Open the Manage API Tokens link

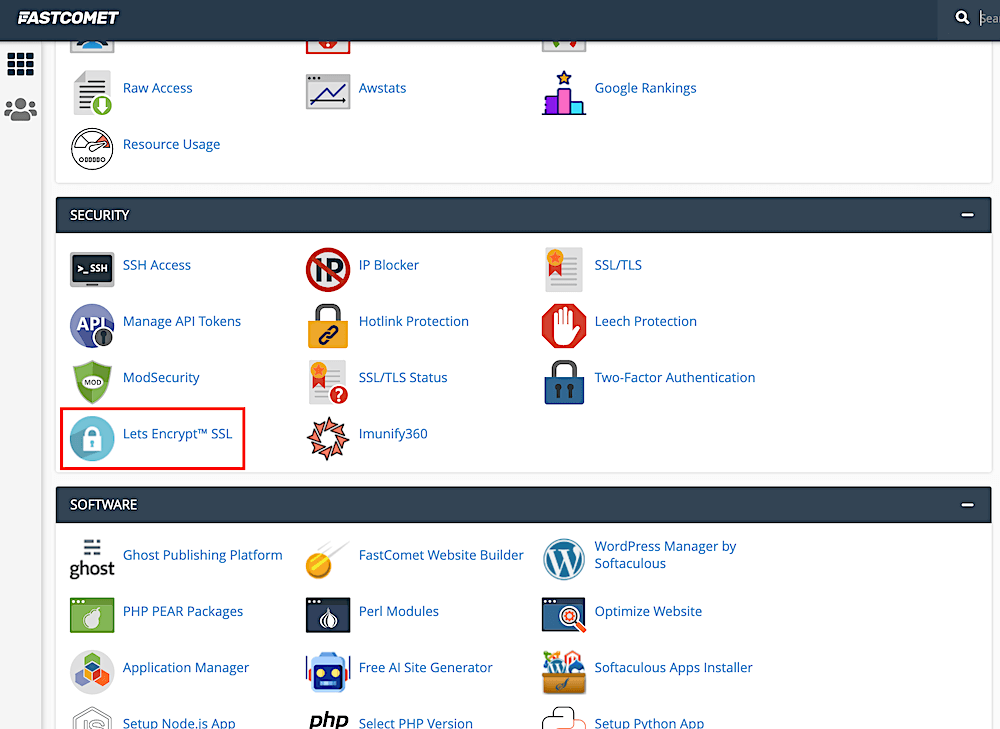182,321
